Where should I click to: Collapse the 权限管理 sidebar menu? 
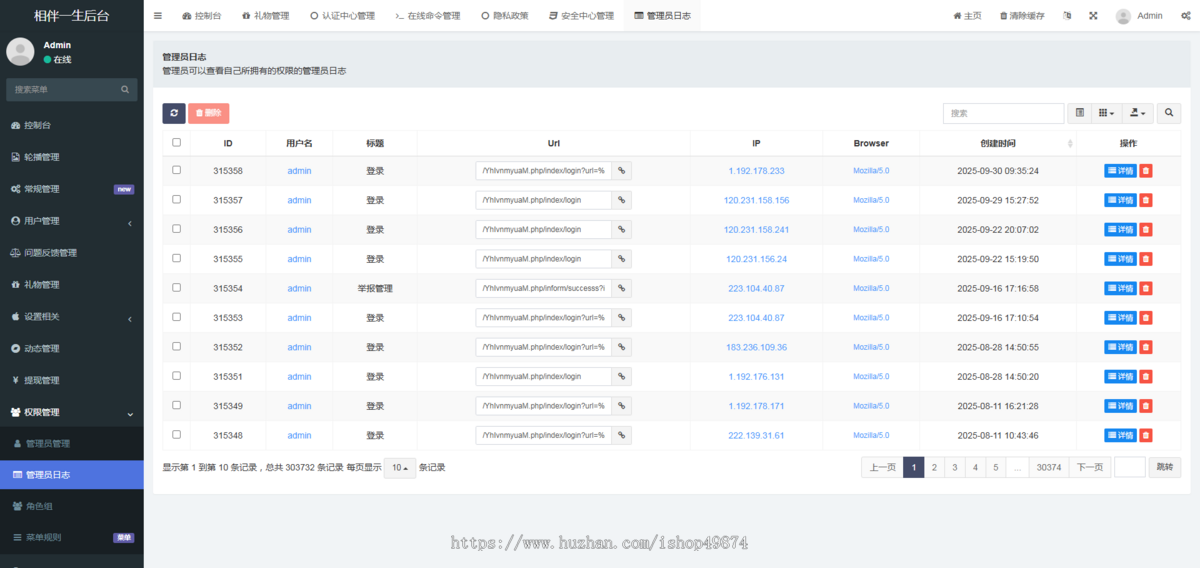tap(72, 412)
